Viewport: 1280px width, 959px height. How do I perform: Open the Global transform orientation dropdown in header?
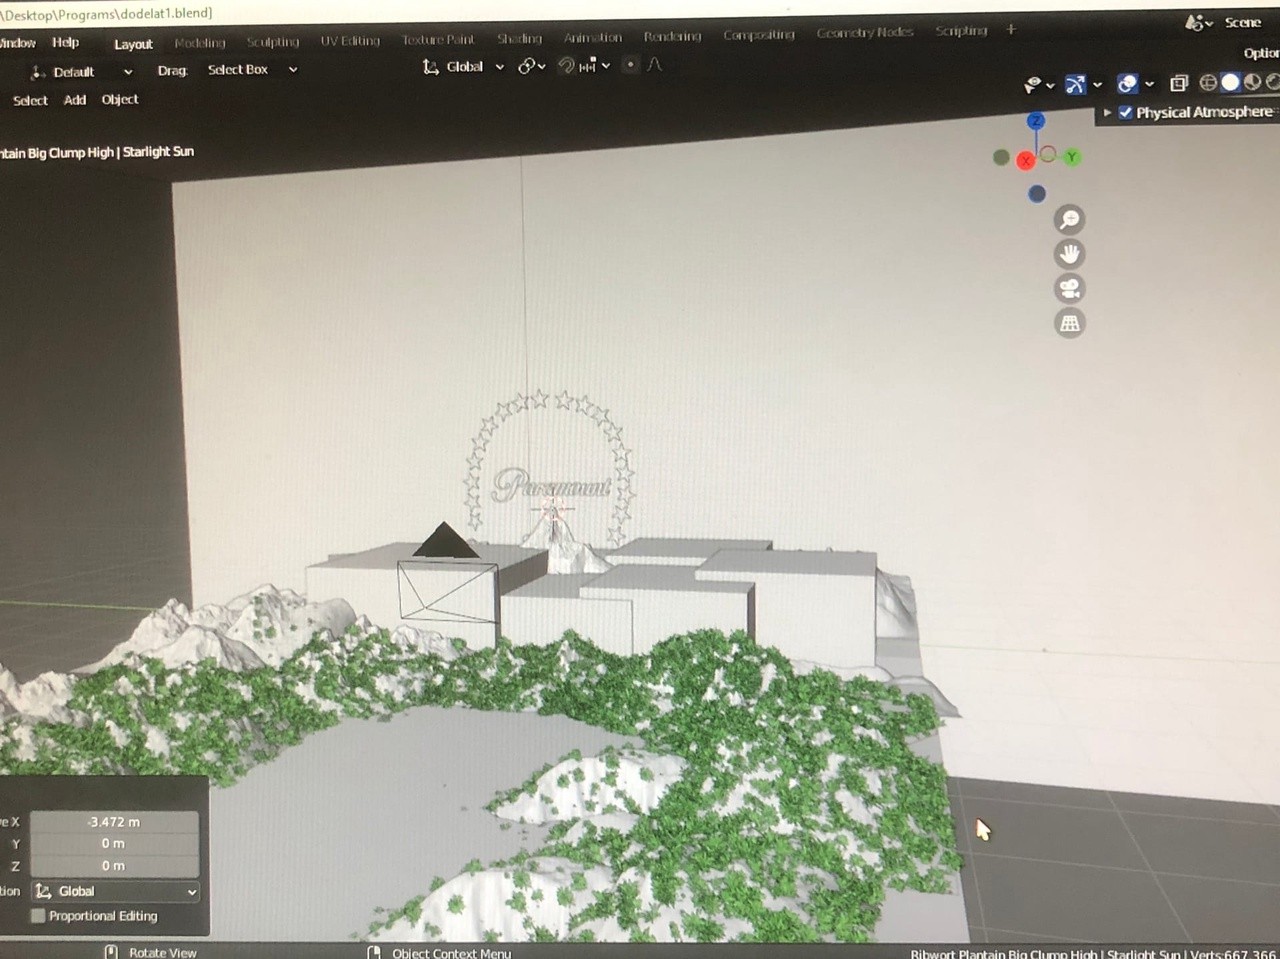(x=463, y=67)
